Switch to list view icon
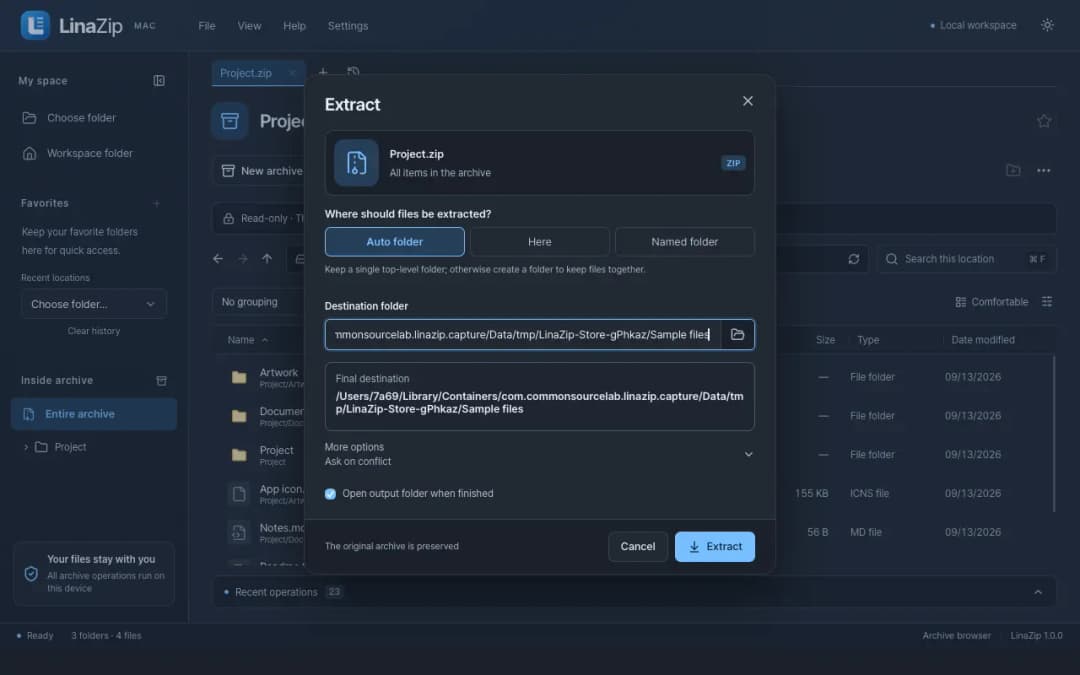Image resolution: width=1080 pixels, height=675 pixels. pos(1046,302)
